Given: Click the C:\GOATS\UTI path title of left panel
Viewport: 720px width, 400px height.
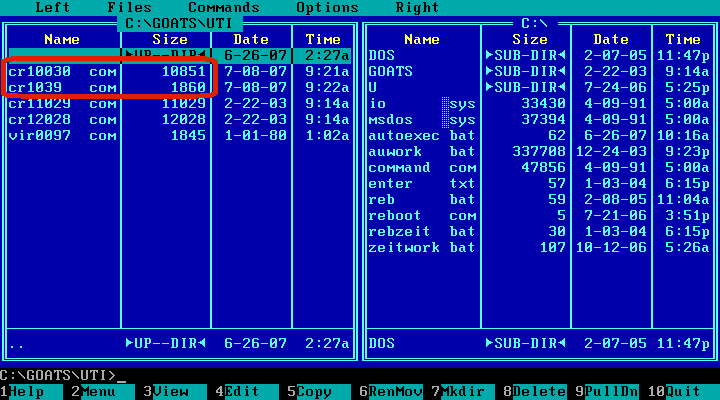Looking at the screenshot, I should [x=179, y=23].
